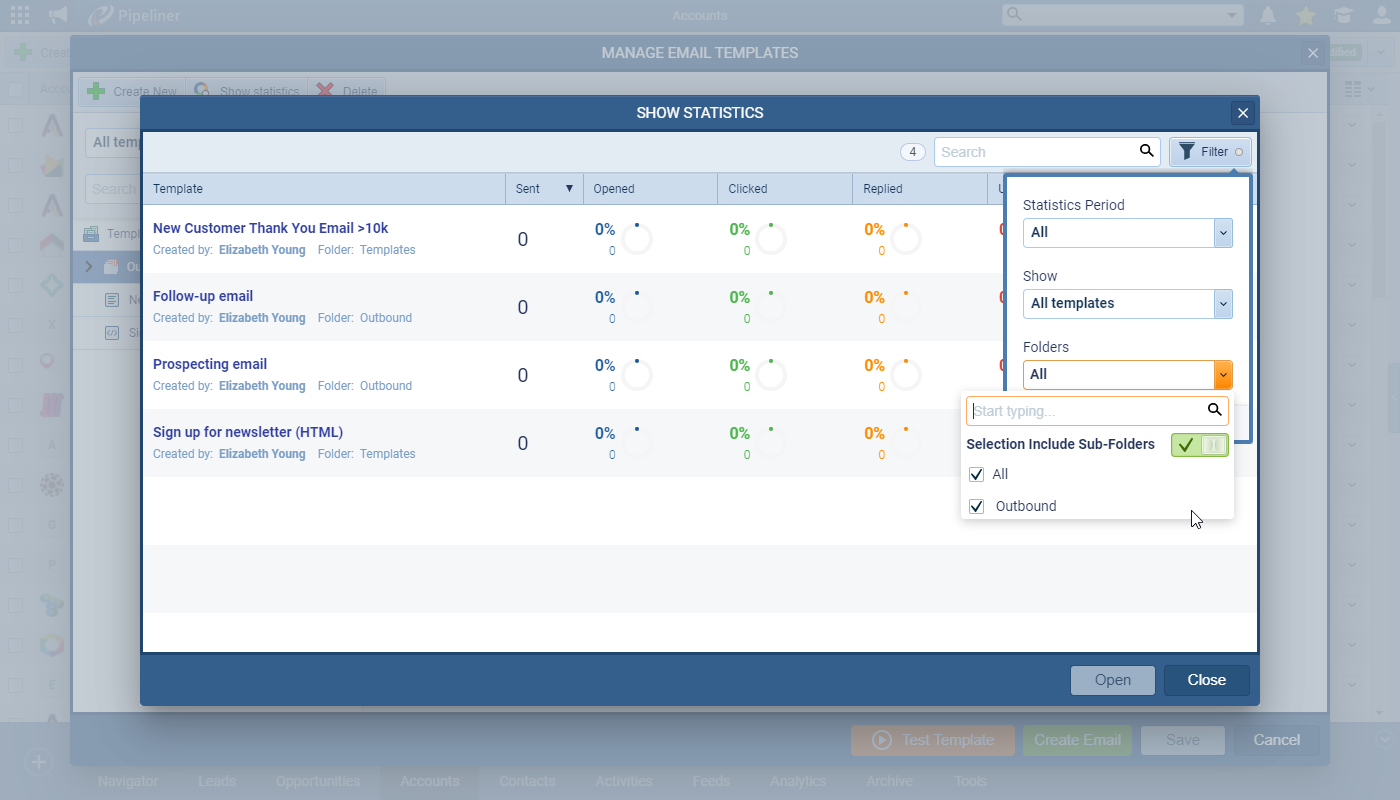Click the Filter funnel icon
This screenshot has width=1400, height=800.
coord(1187,152)
